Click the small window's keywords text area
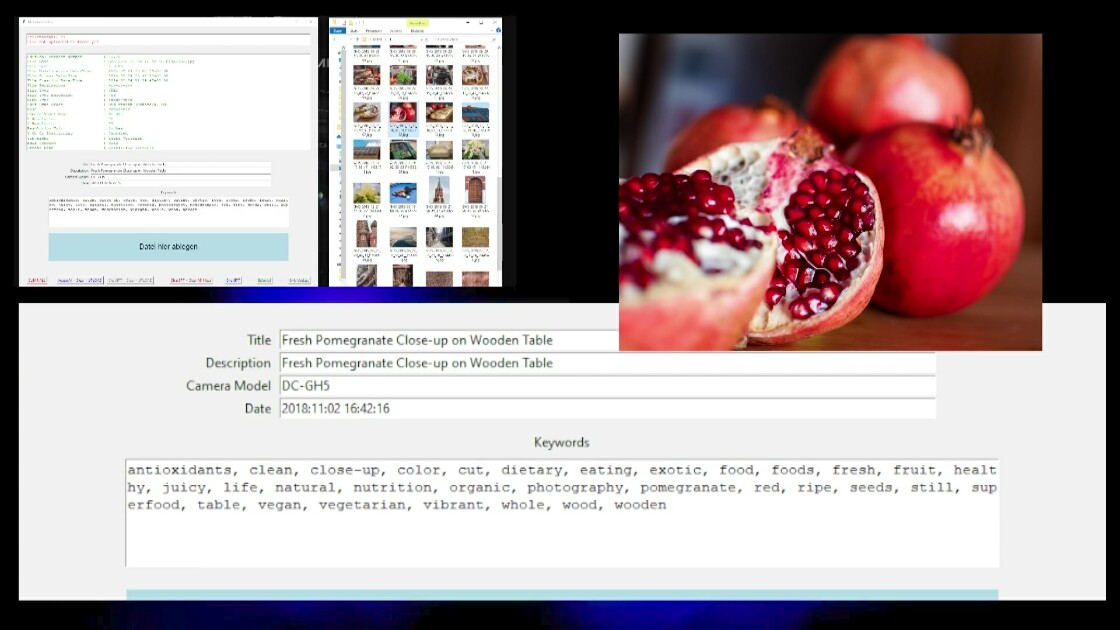Viewport: 1120px width, 630px height. pyautogui.click(x=169, y=211)
